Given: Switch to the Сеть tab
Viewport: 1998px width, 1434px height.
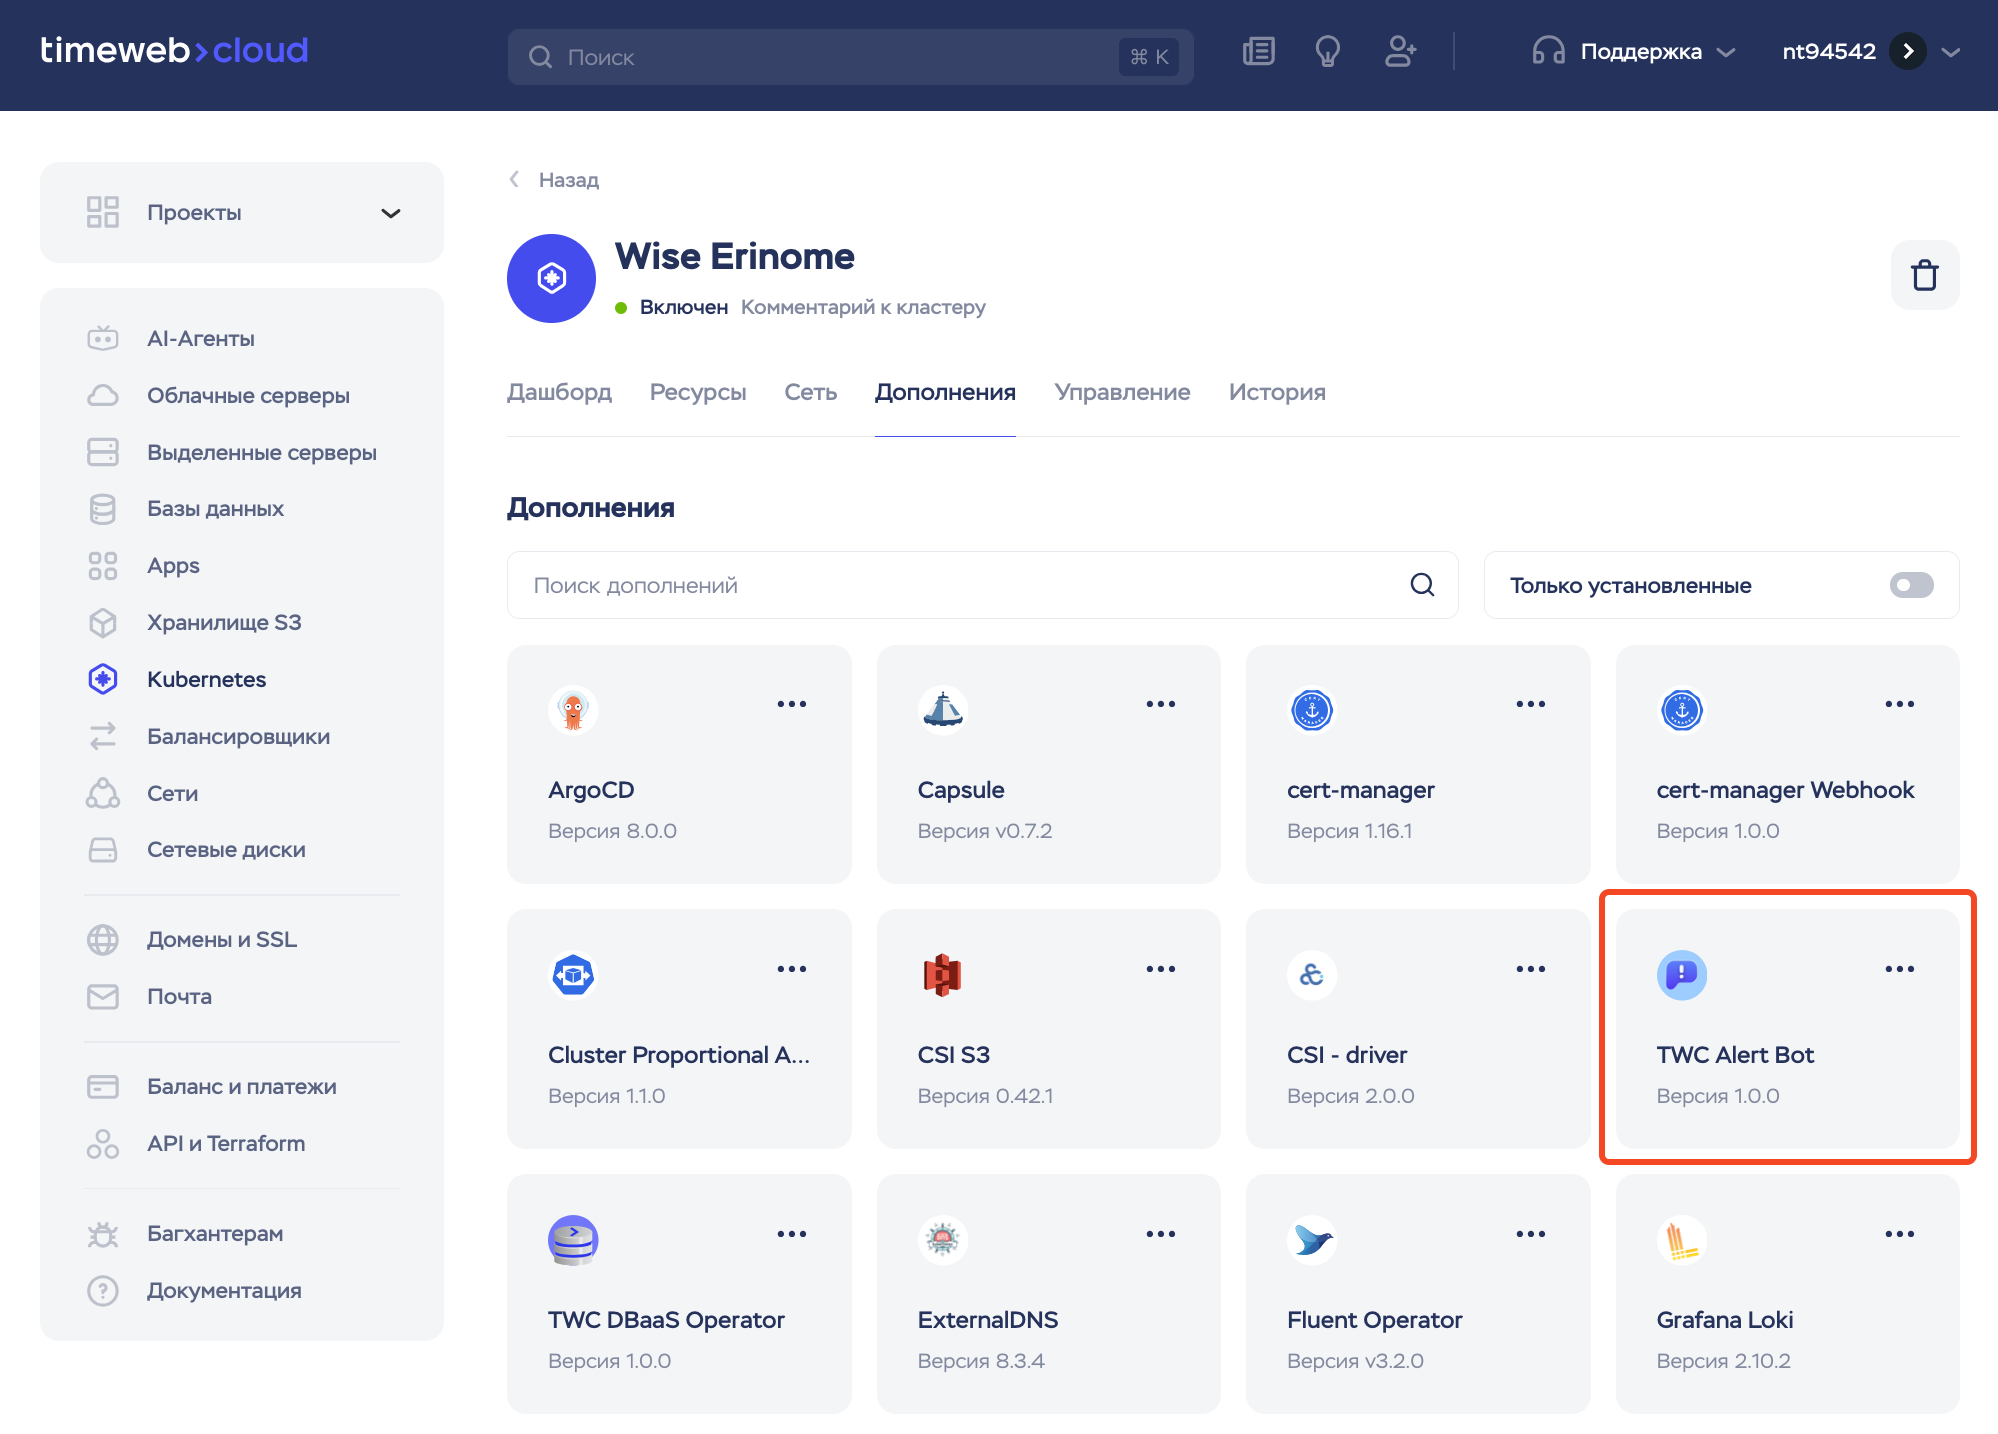Looking at the screenshot, I should pyautogui.click(x=810, y=392).
